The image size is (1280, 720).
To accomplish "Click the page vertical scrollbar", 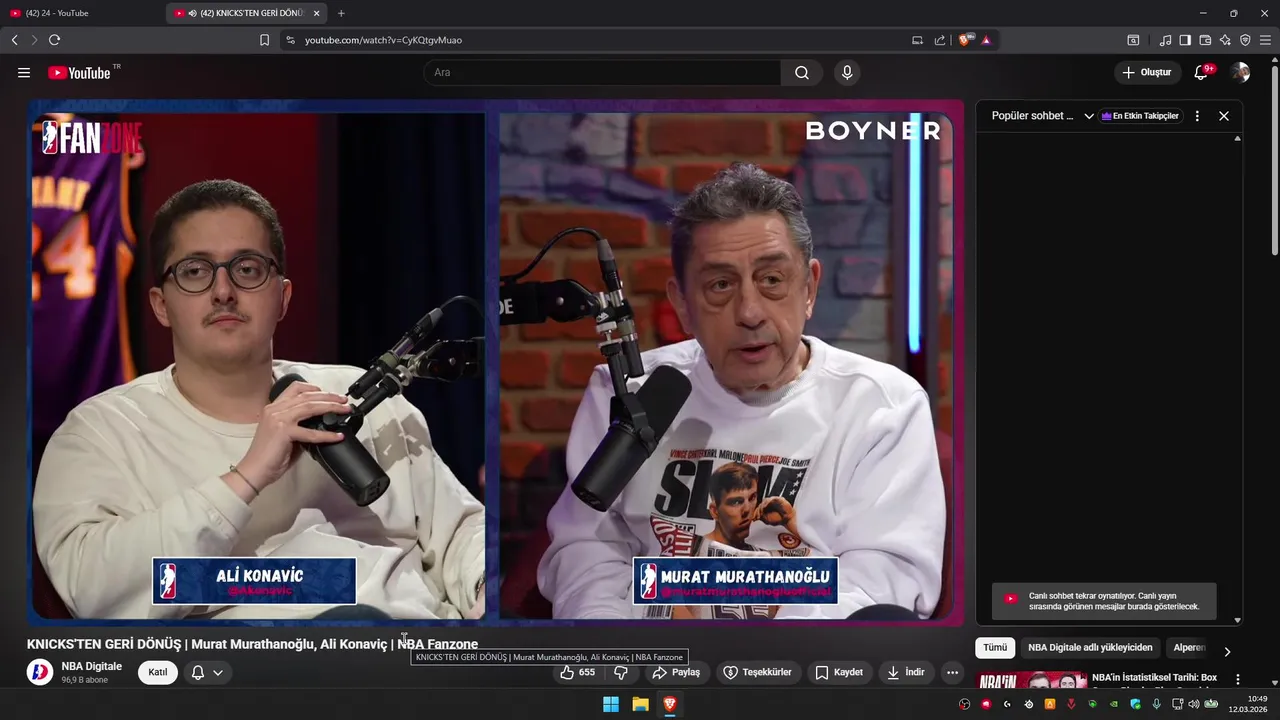I will 1274,160.
